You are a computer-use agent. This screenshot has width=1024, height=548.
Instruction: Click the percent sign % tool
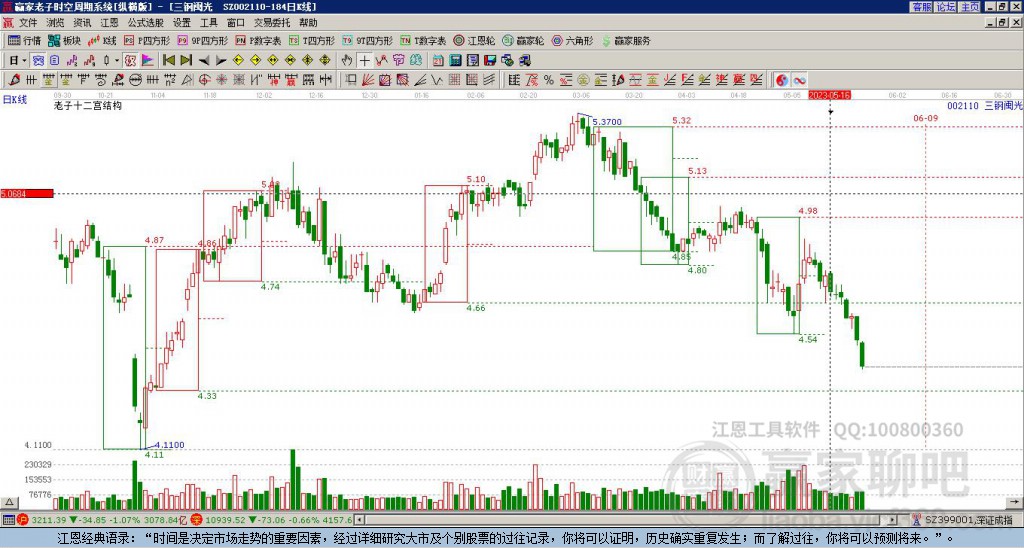coord(549,80)
